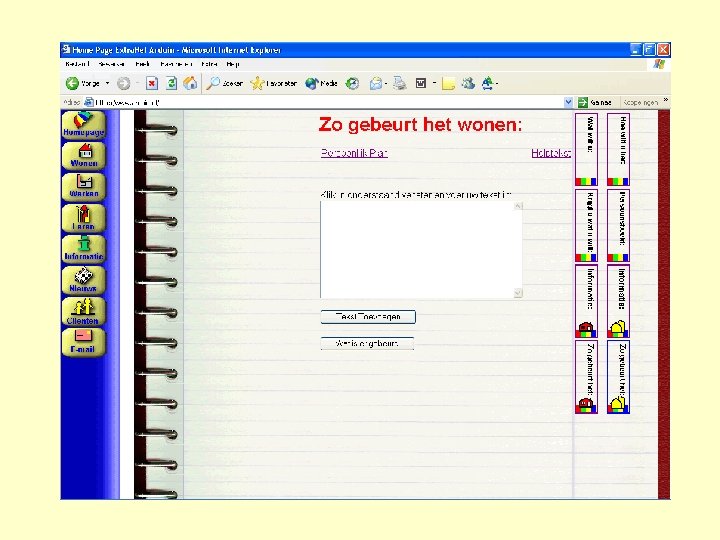Expand the forward button dropdown arrow
This screenshot has width=720, height=540.
click(x=137, y=83)
